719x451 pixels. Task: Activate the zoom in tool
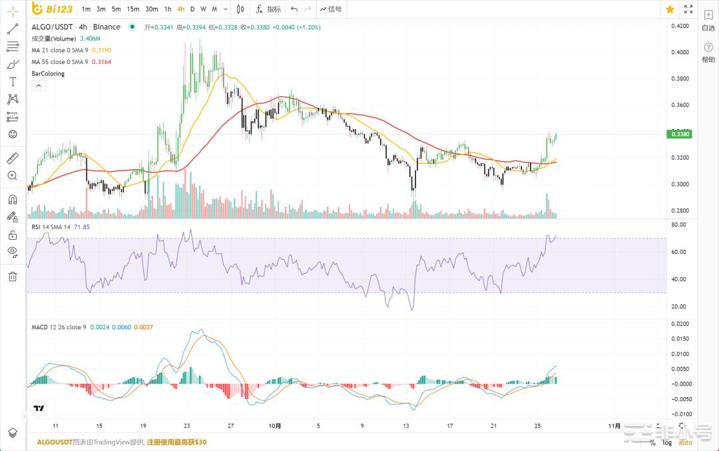point(12,176)
